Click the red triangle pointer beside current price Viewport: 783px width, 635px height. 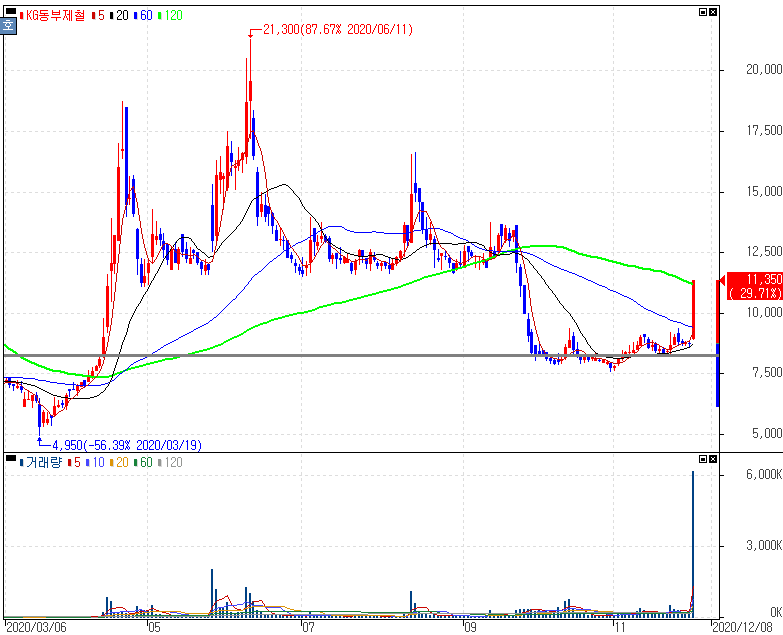coord(722,280)
